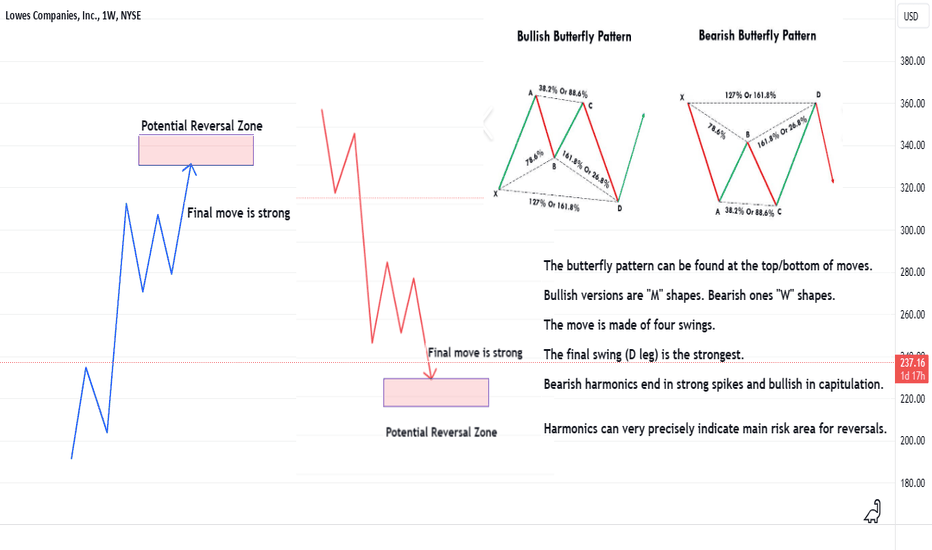Click the red arrowhead above the lower zone
Screen dimensions: 932x550
(430, 373)
